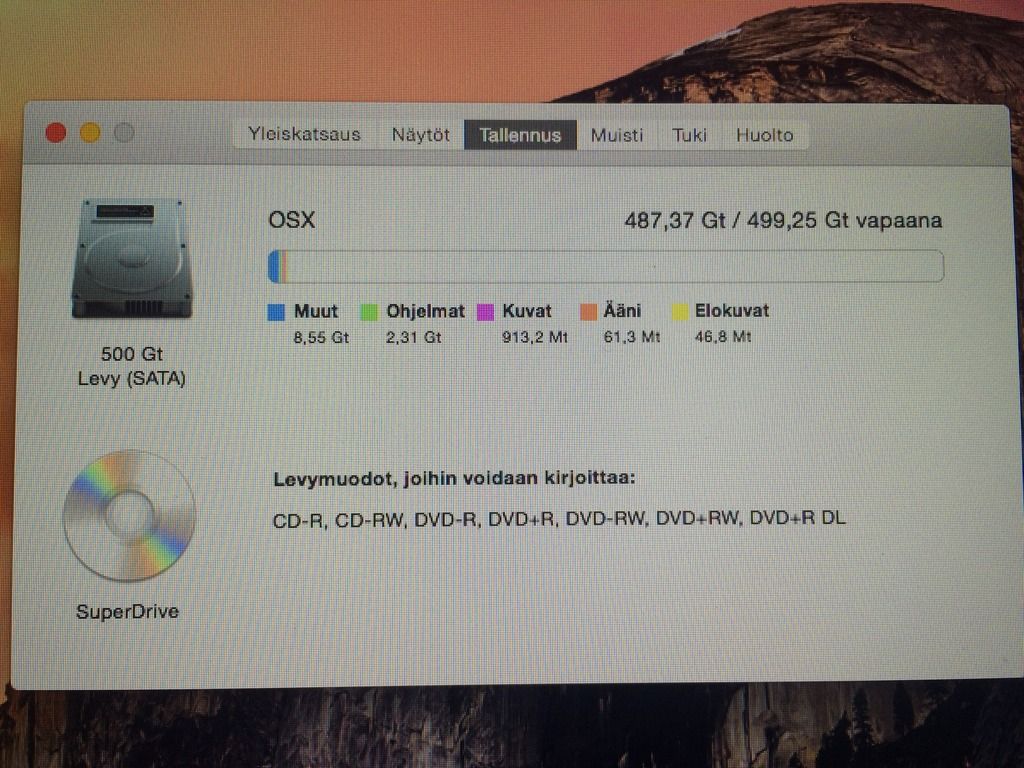Screen dimensions: 1024x768
Task: Click the '8,55 Gt' value
Action: tap(321, 338)
